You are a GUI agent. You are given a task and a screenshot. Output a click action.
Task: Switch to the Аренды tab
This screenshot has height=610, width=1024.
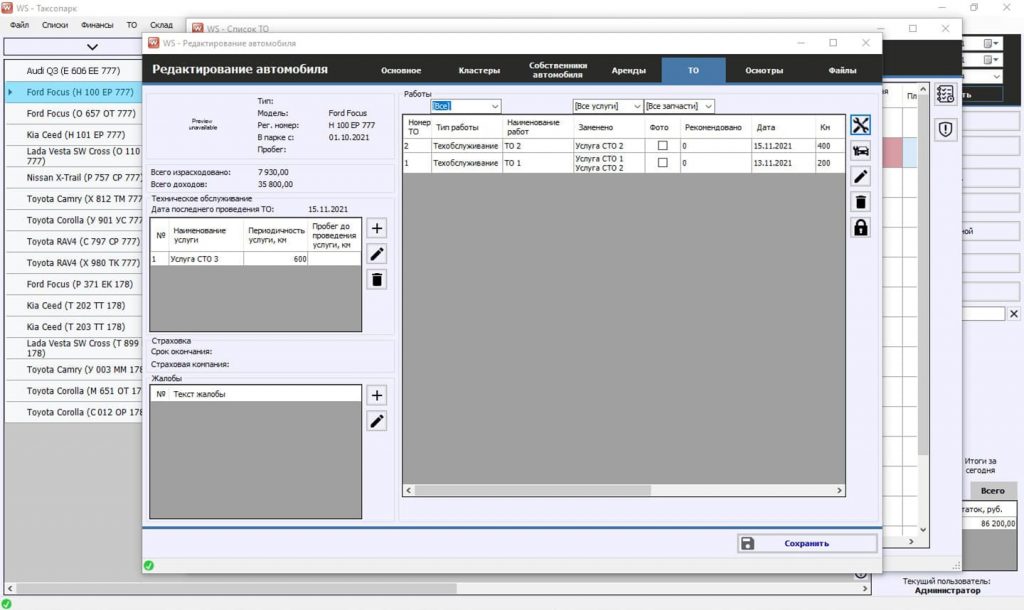click(628, 70)
